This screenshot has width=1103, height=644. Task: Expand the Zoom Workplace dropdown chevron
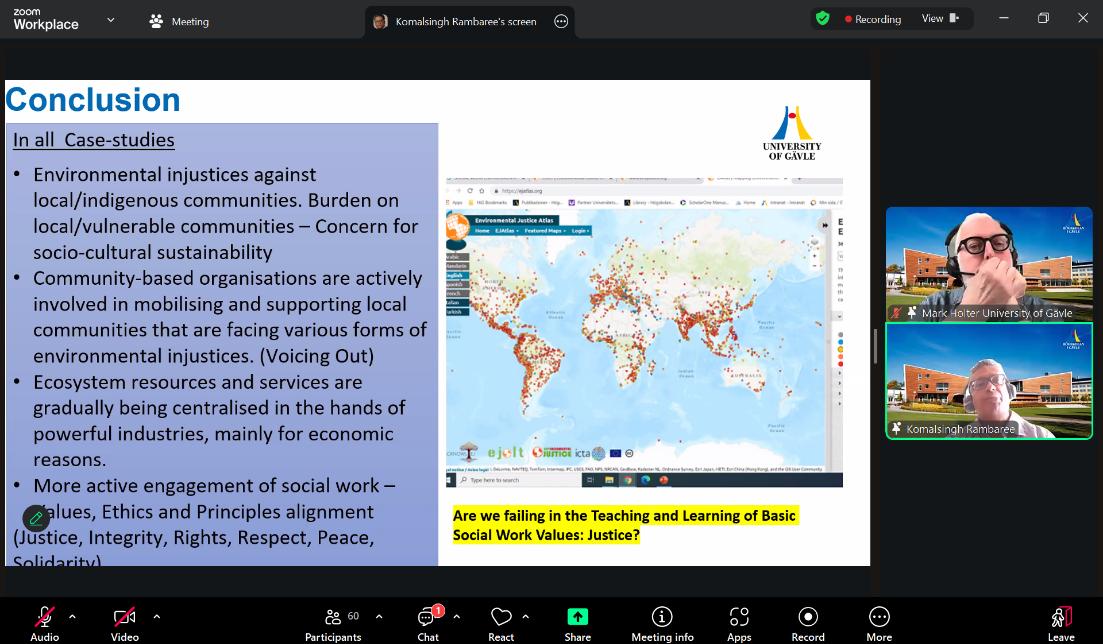click(111, 20)
